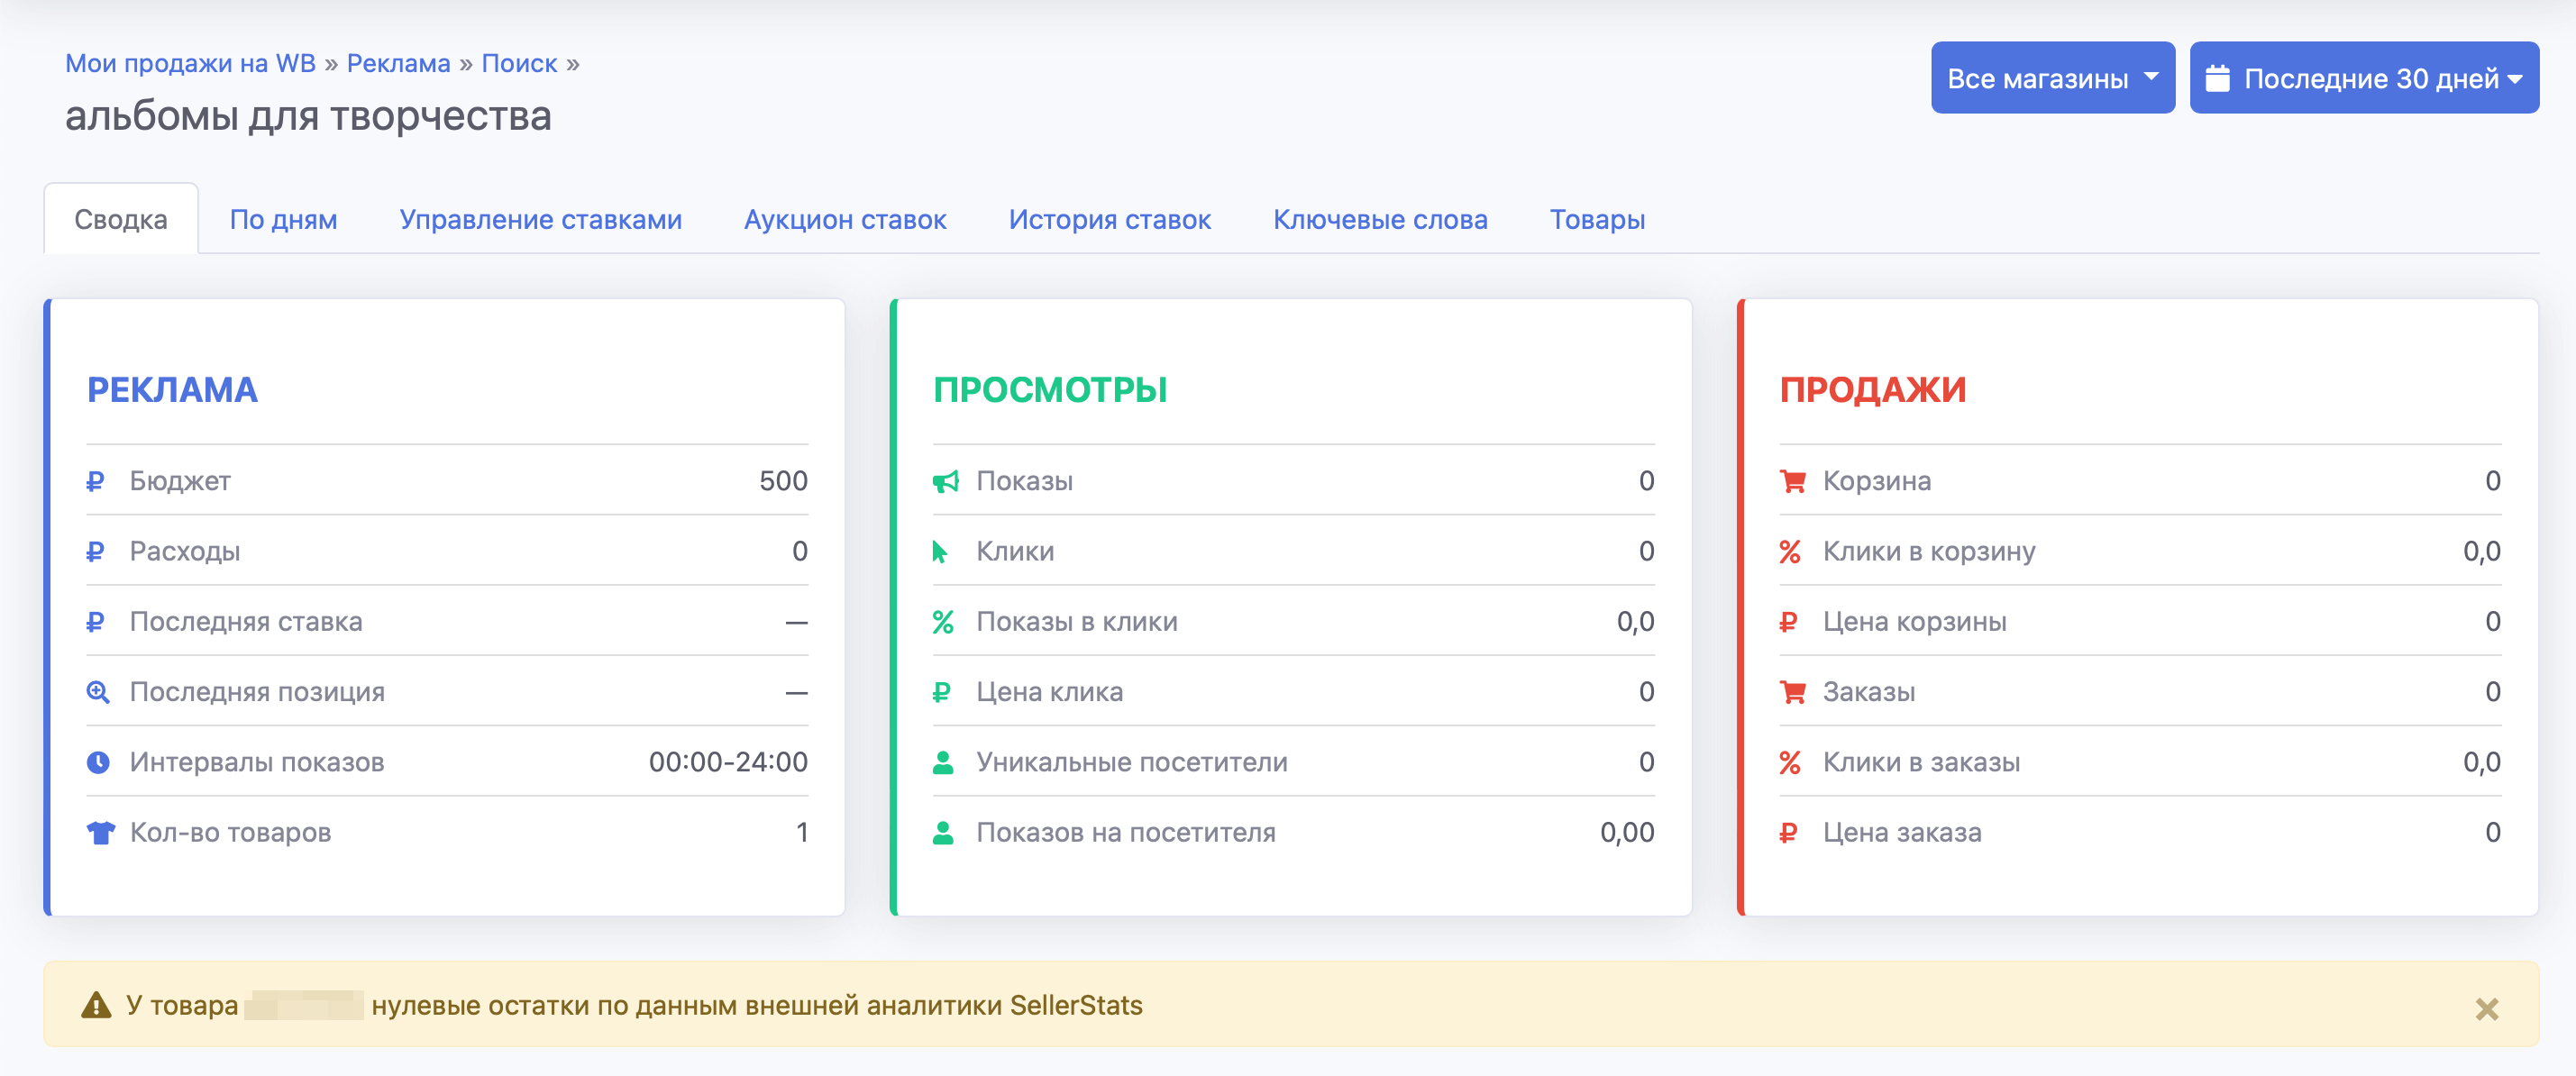2576x1076 pixels.
Task: Open the Все магазины dropdown
Action: click(x=2052, y=77)
